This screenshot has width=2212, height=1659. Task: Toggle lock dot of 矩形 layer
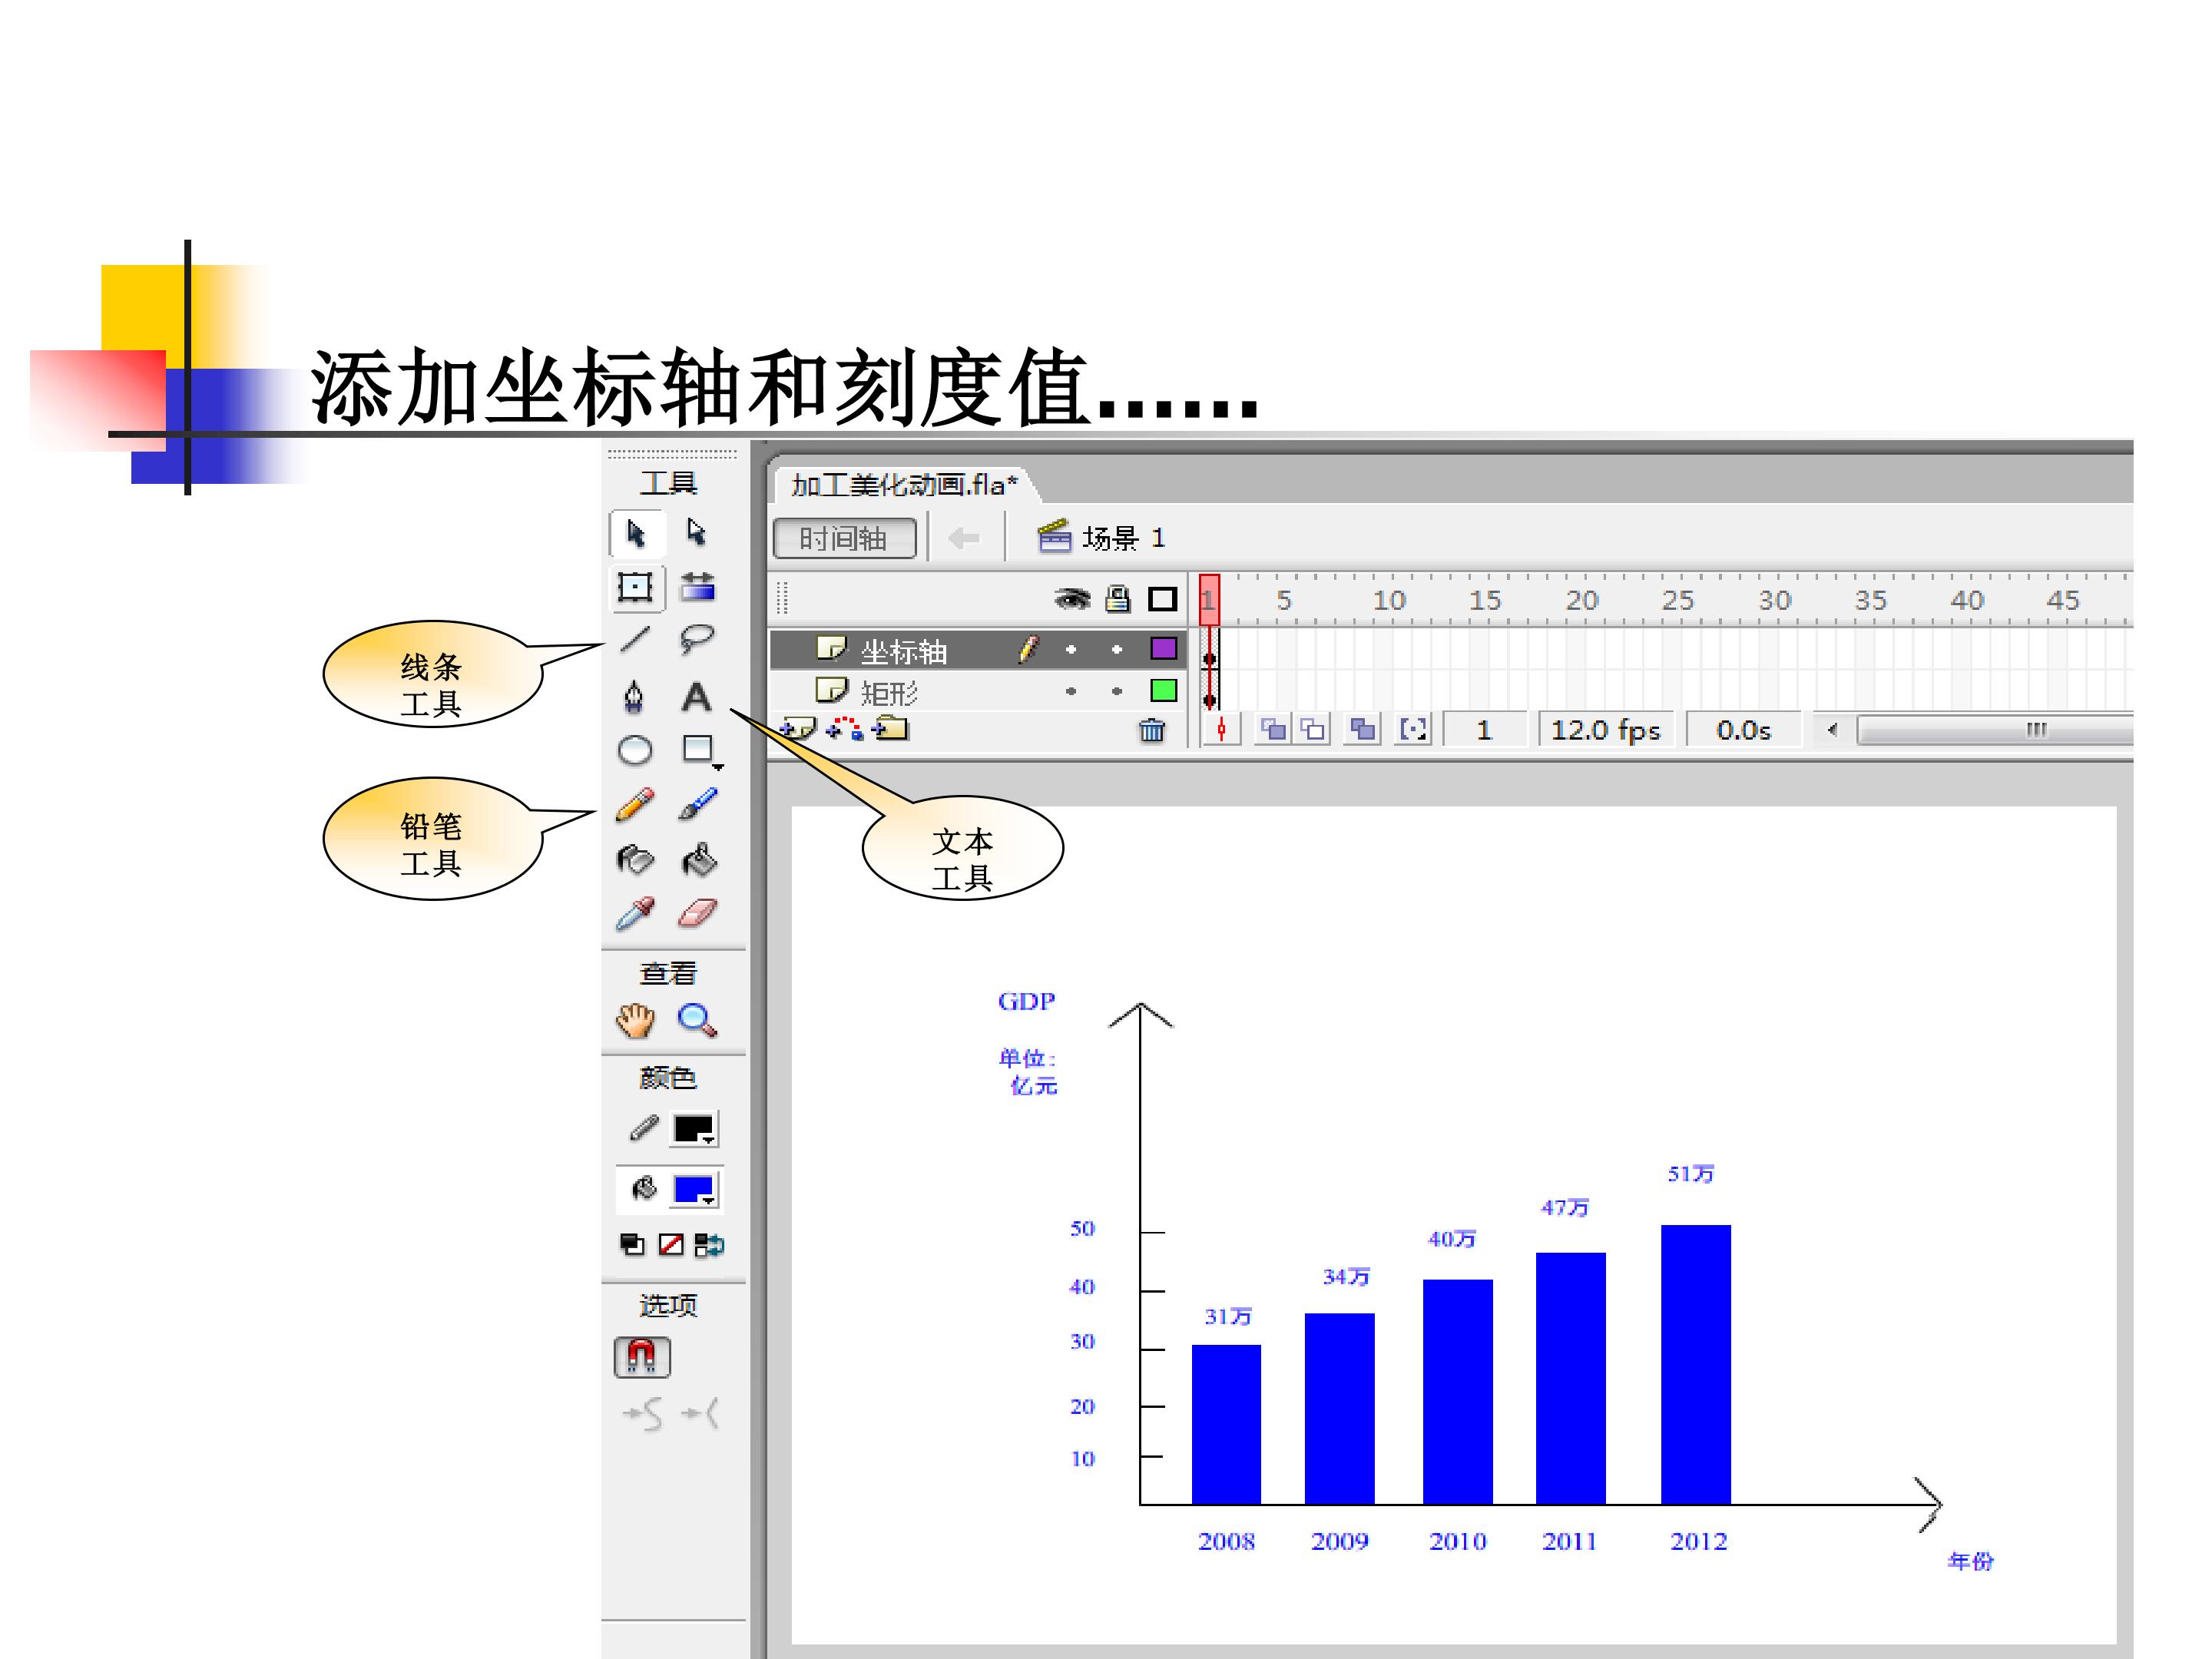coord(1117,691)
